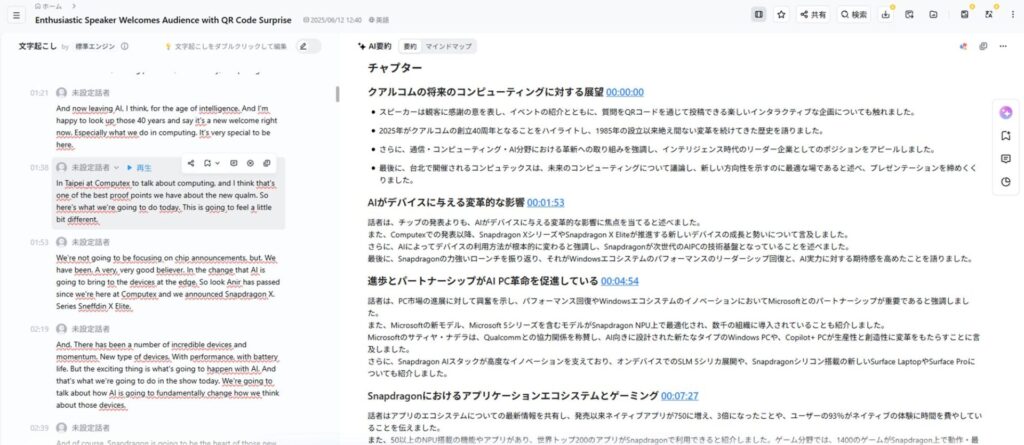
Task: Click heading AIがデバイスに与える変革的な影響
Action: pos(445,203)
